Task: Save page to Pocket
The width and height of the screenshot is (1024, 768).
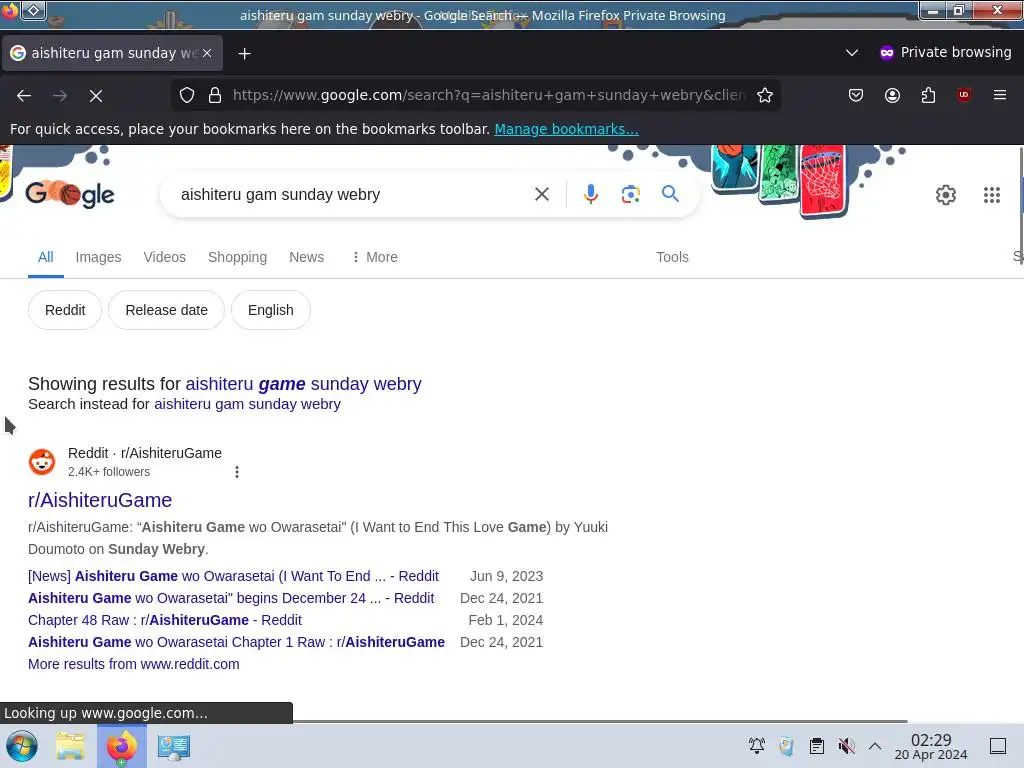Action: click(856, 95)
